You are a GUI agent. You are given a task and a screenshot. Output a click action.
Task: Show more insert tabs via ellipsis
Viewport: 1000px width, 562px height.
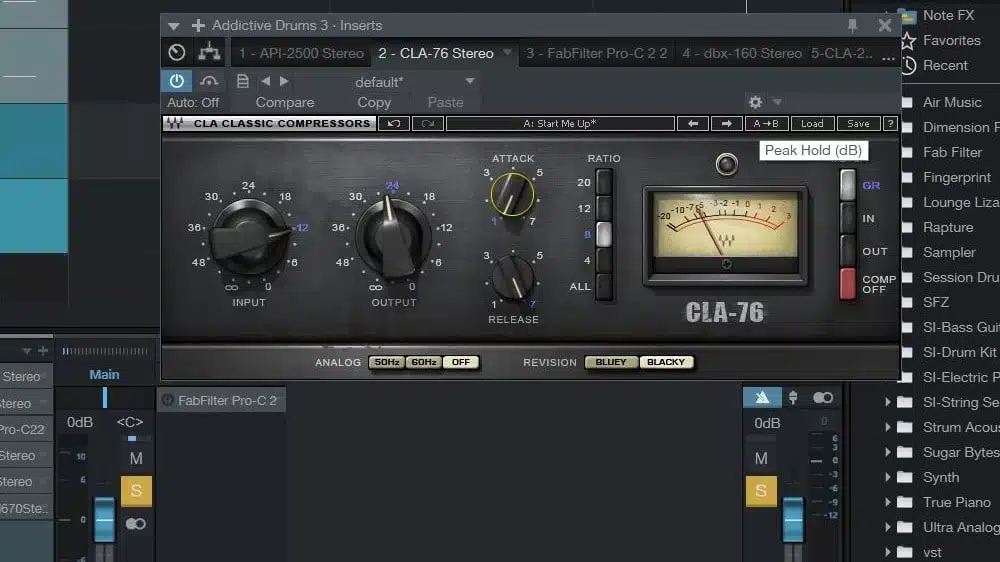click(888, 58)
